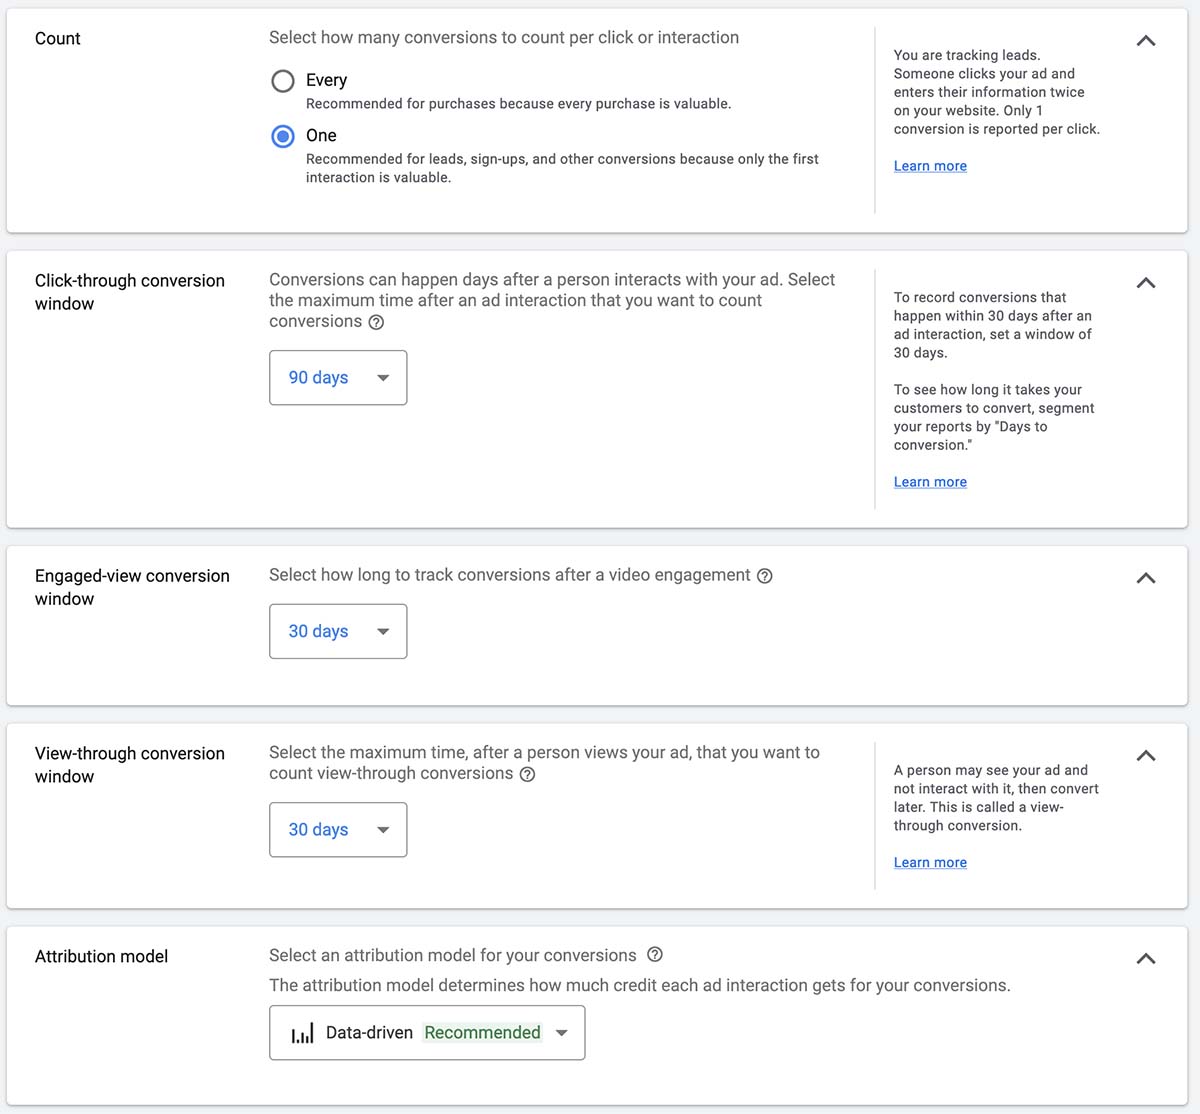Select the One conversion count radio button
Viewport: 1200px width, 1114px height.
click(283, 136)
